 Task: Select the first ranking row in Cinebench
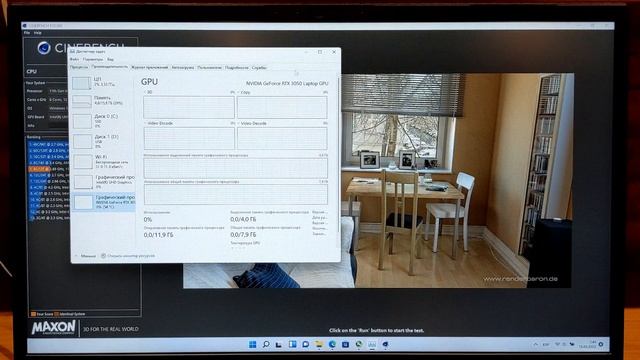[48, 144]
